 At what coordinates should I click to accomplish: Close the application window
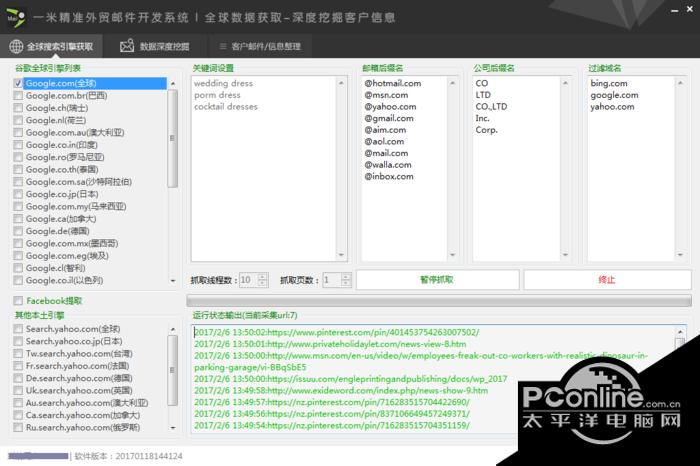(x=690, y=9)
